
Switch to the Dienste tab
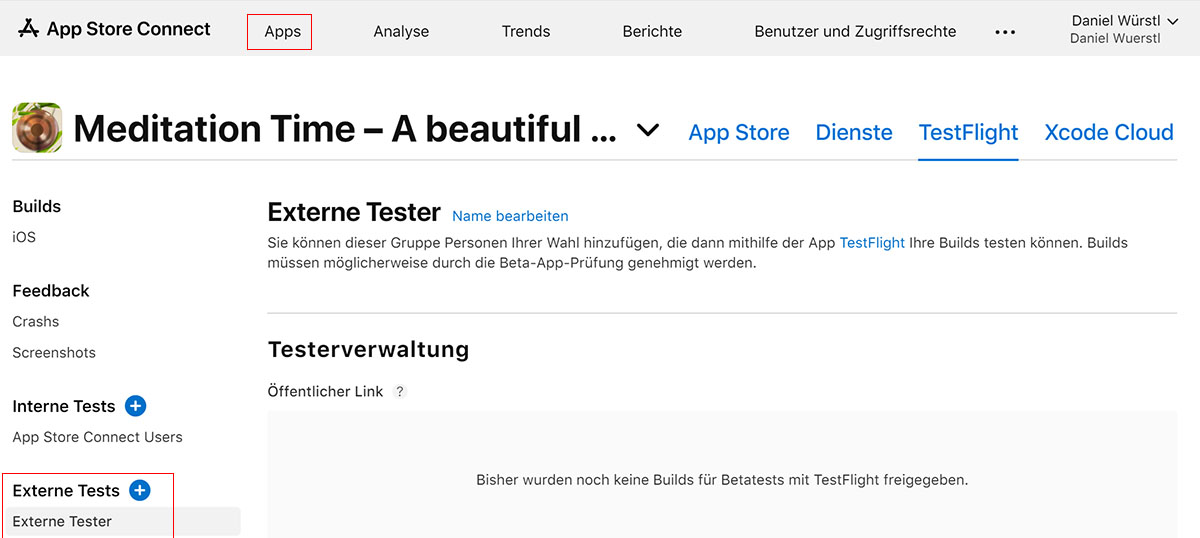point(854,132)
